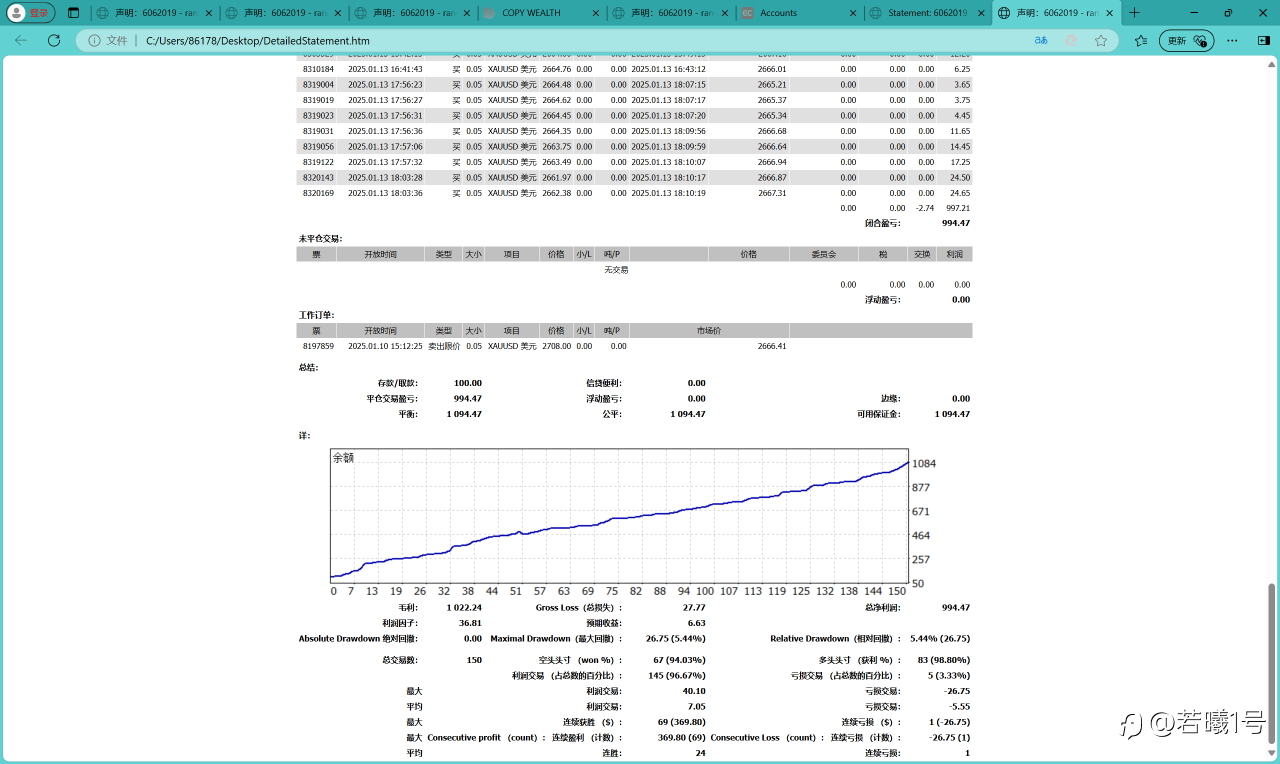Open the read aloud / translate icon
This screenshot has width=1280, height=764.
point(1041,41)
